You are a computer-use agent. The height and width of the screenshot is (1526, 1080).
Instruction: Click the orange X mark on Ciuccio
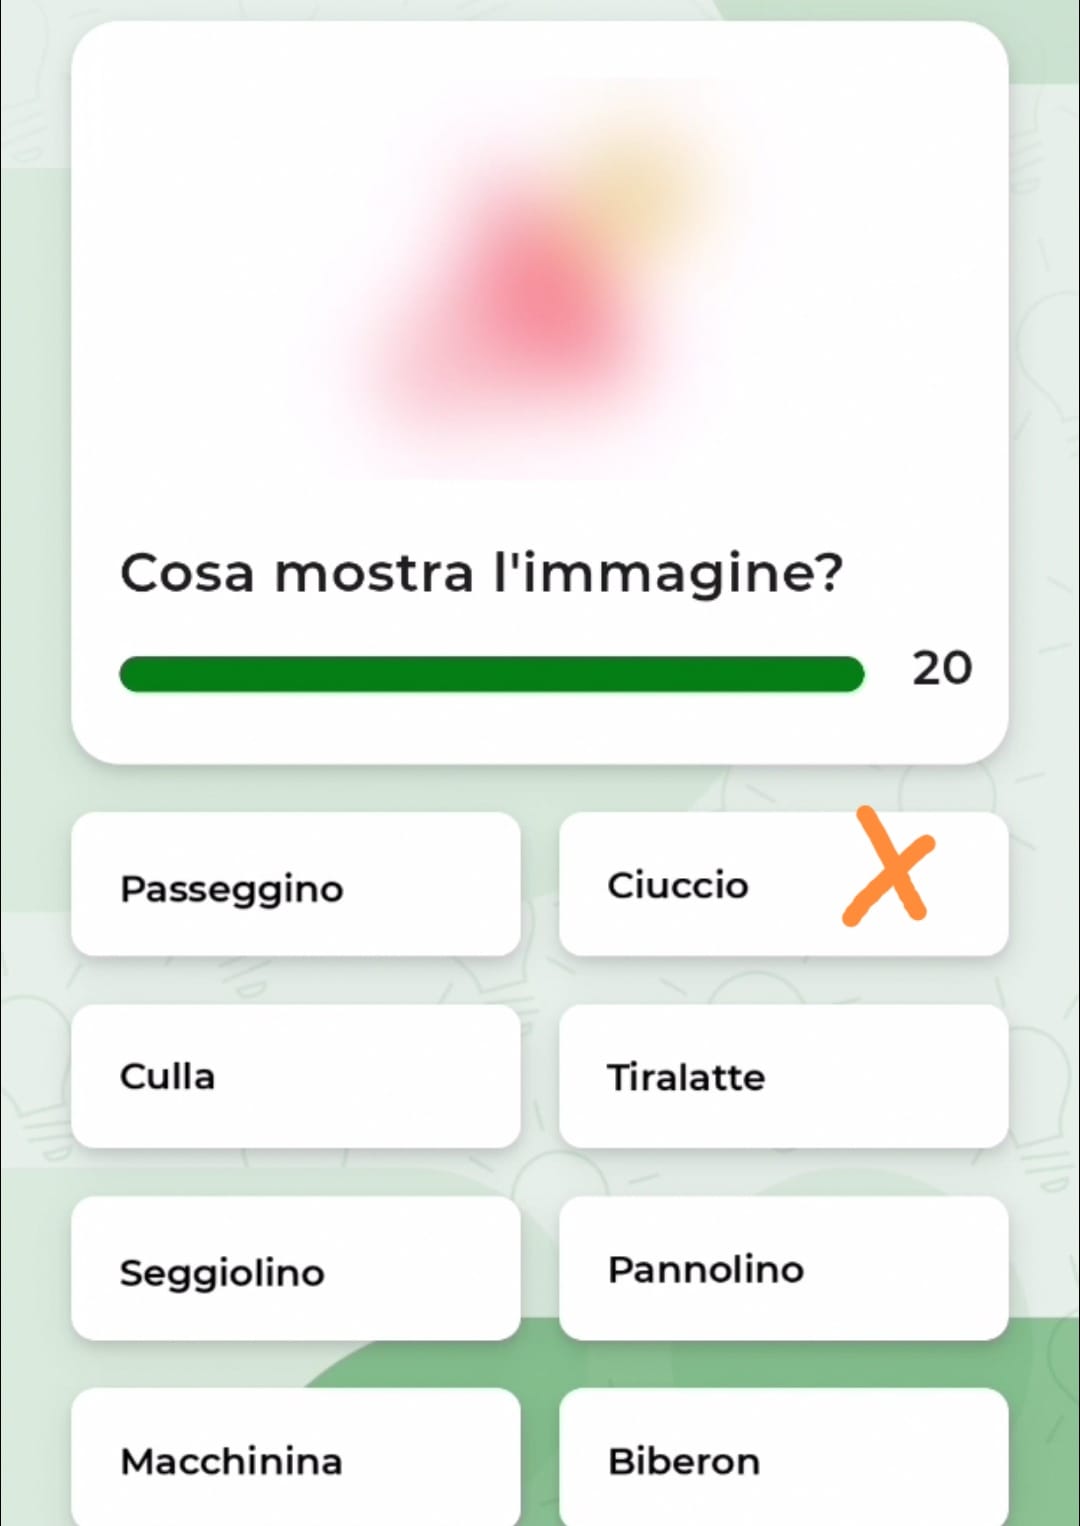(888, 866)
